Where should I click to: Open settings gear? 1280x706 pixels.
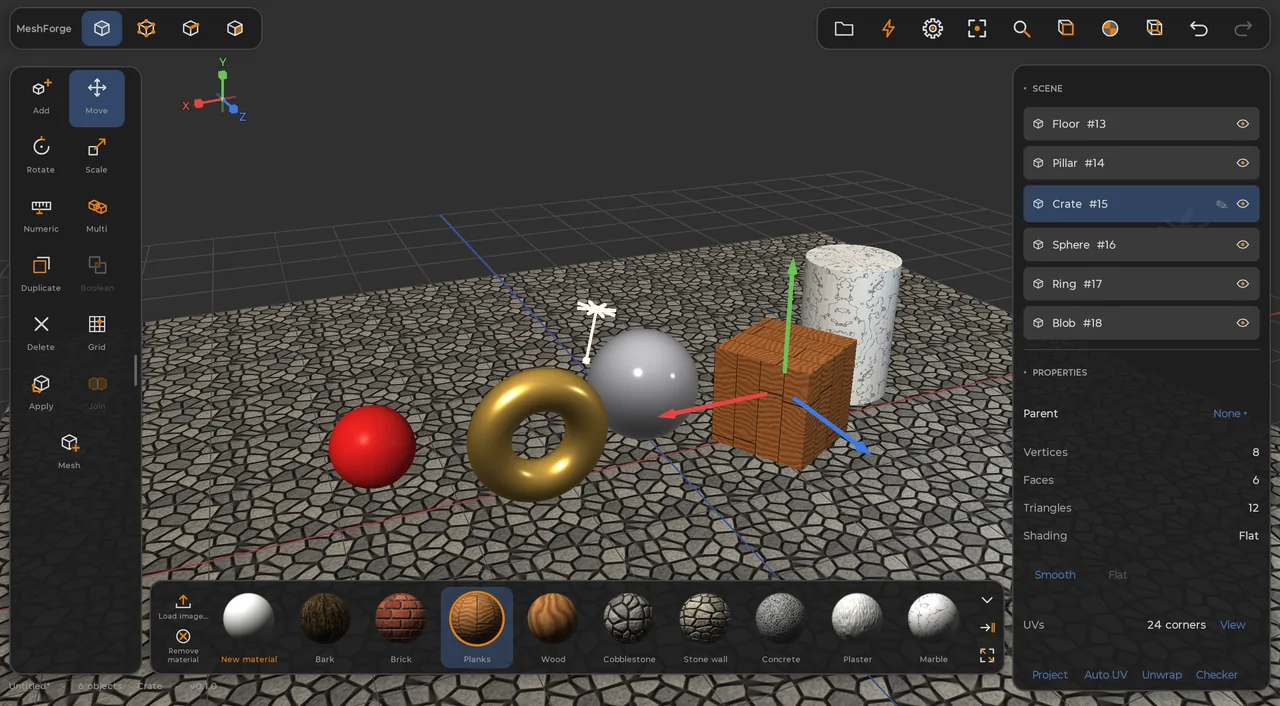coord(932,29)
